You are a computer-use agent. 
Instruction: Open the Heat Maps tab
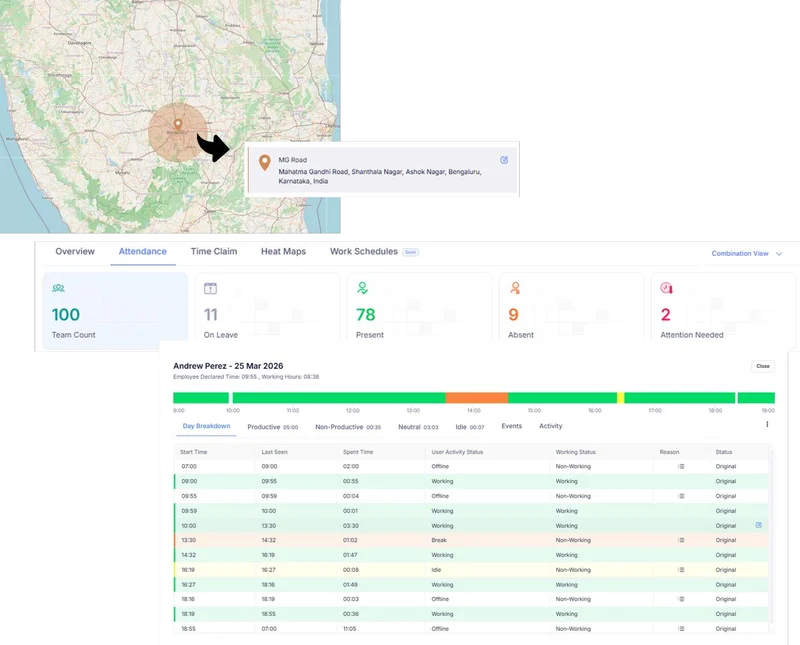(x=284, y=252)
